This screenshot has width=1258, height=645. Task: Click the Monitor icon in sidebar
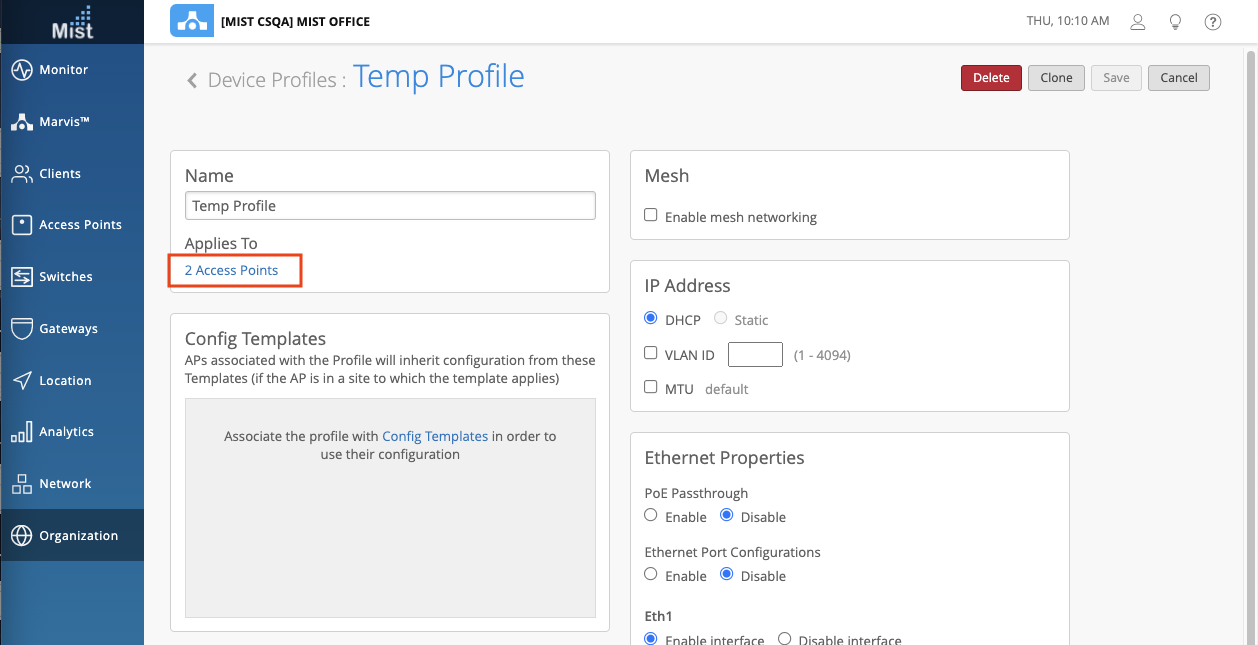point(22,70)
